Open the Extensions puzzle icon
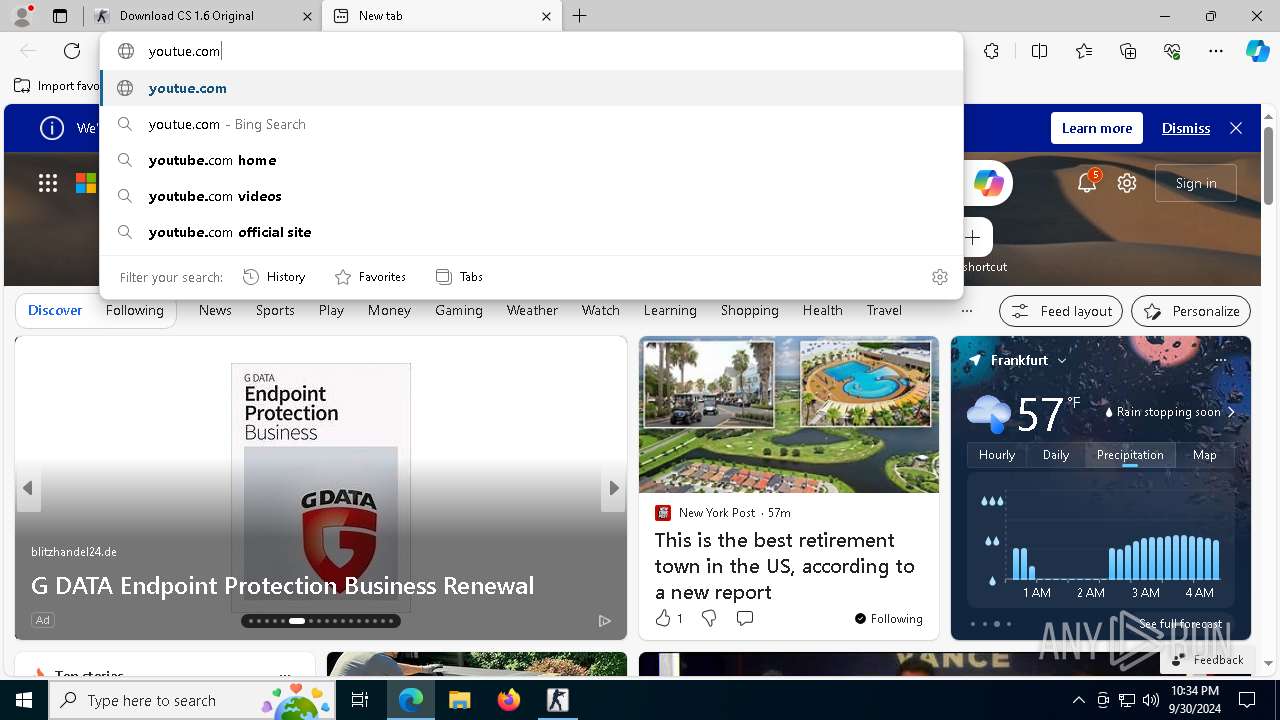The height and width of the screenshot is (720, 1280). coord(991,51)
